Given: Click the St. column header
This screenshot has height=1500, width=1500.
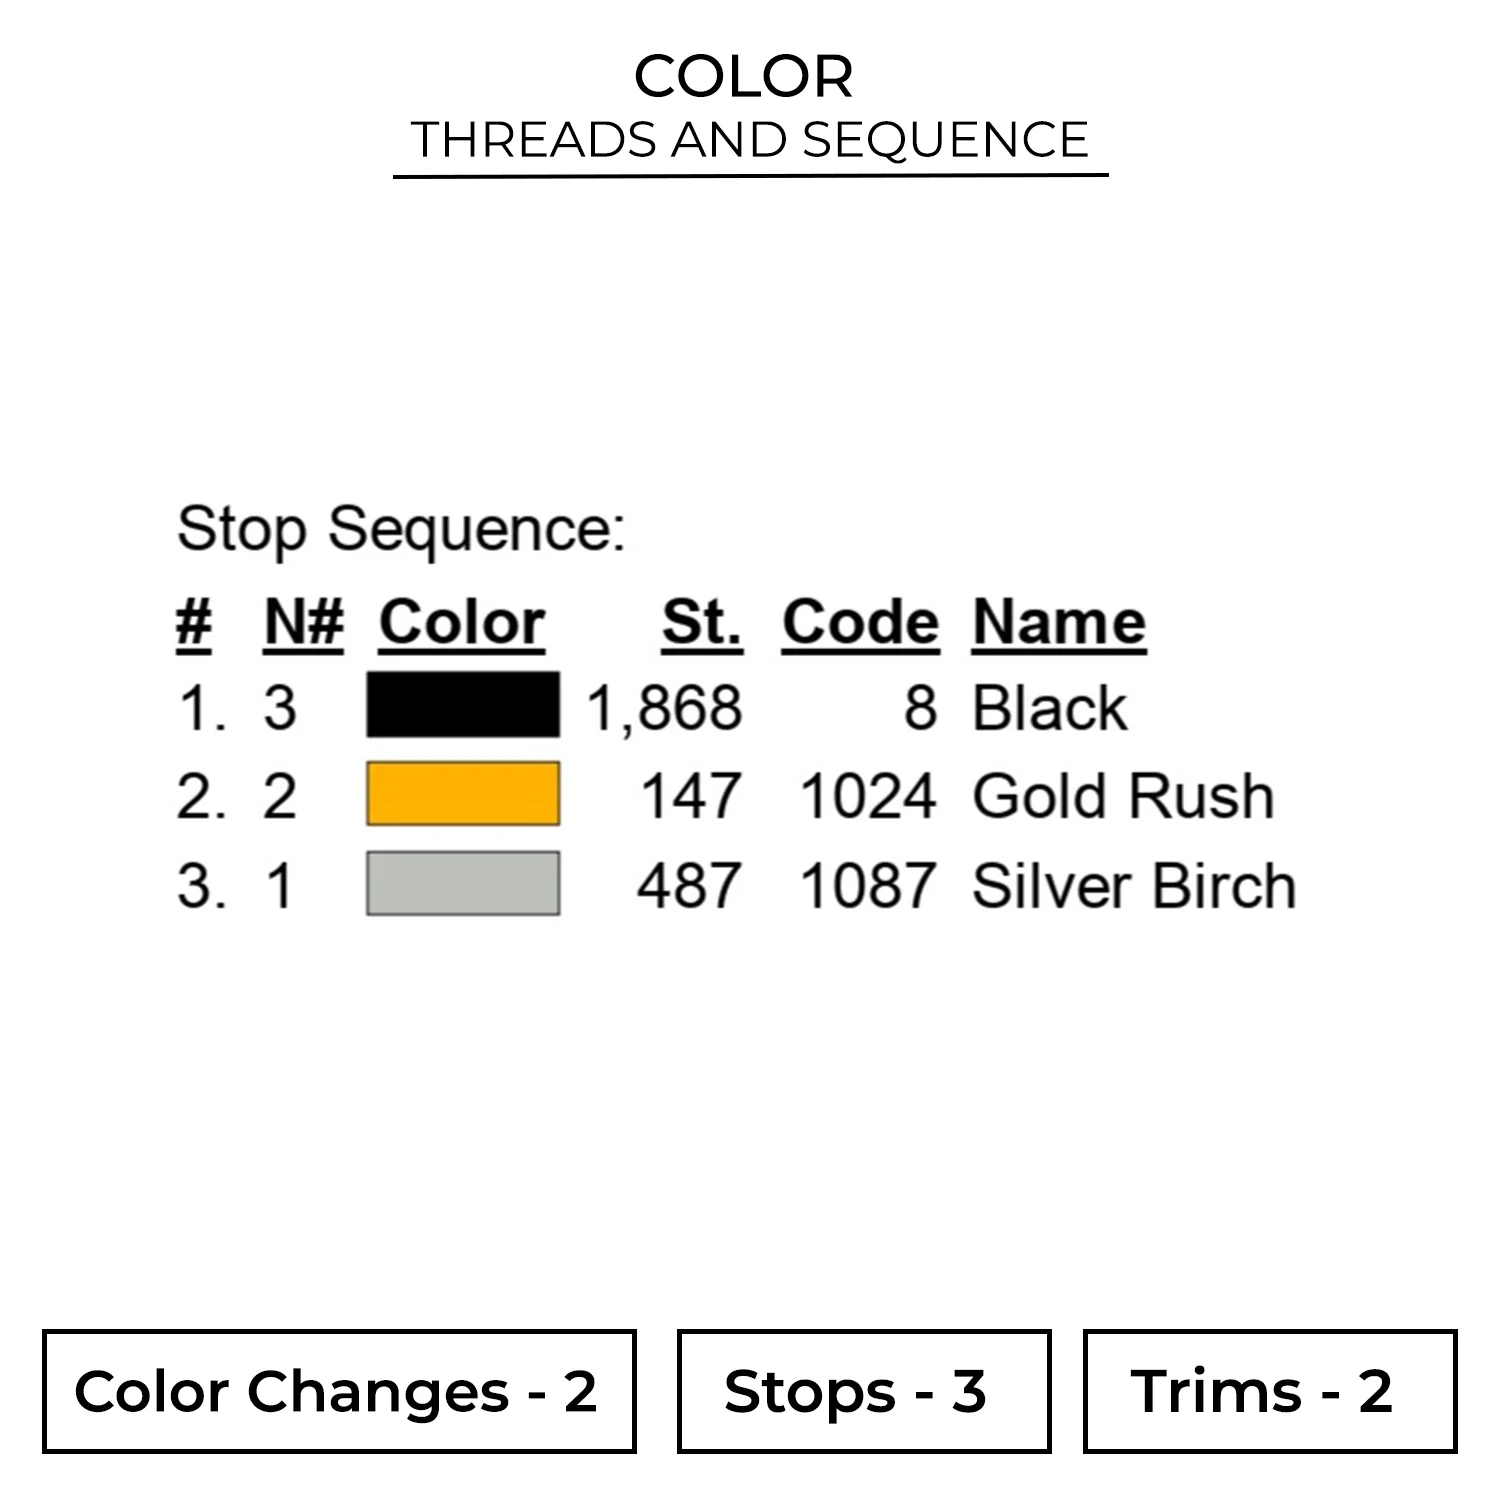Looking at the screenshot, I should point(702,623).
